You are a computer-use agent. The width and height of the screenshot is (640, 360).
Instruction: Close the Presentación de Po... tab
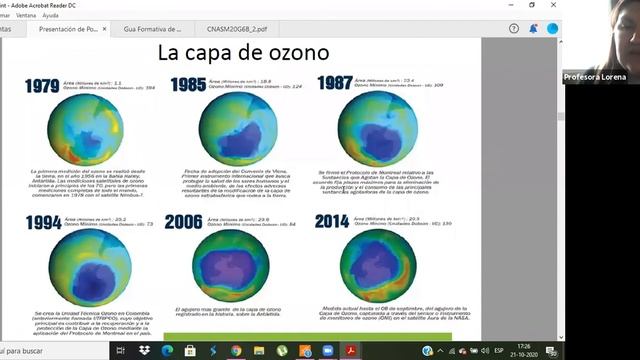click(104, 29)
